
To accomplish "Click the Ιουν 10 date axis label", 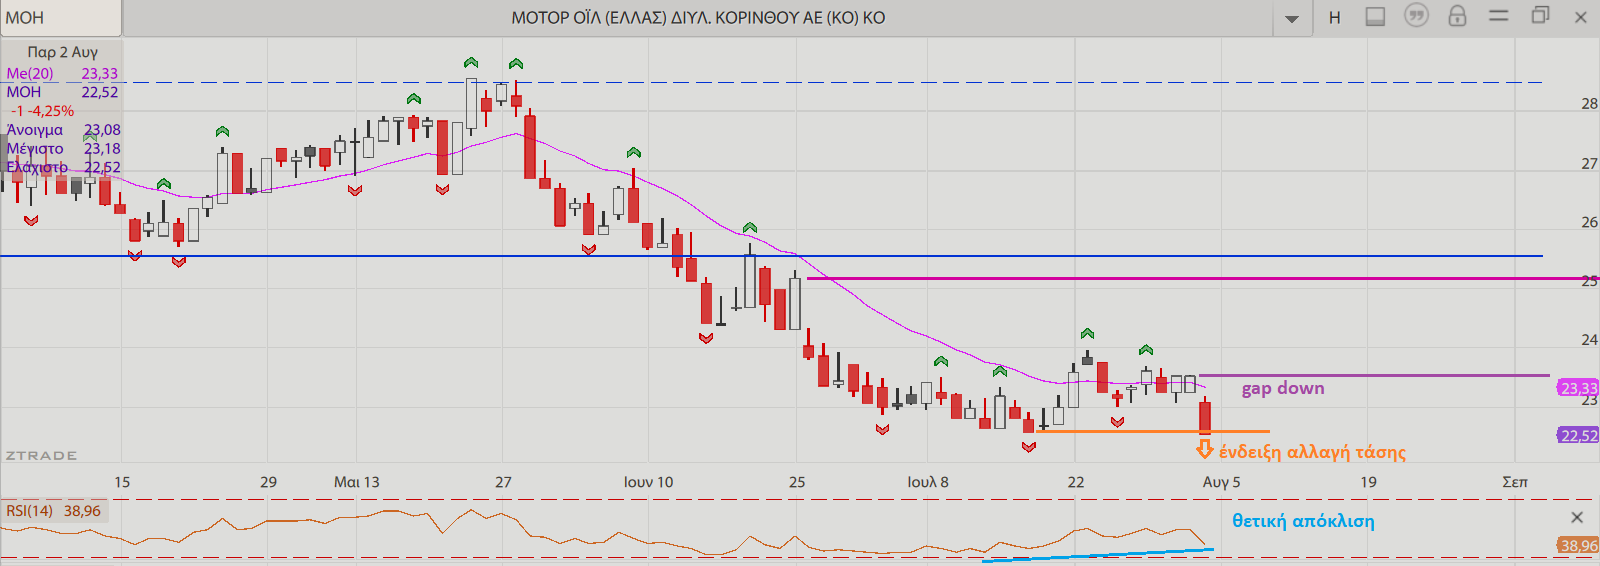I will pos(648,482).
